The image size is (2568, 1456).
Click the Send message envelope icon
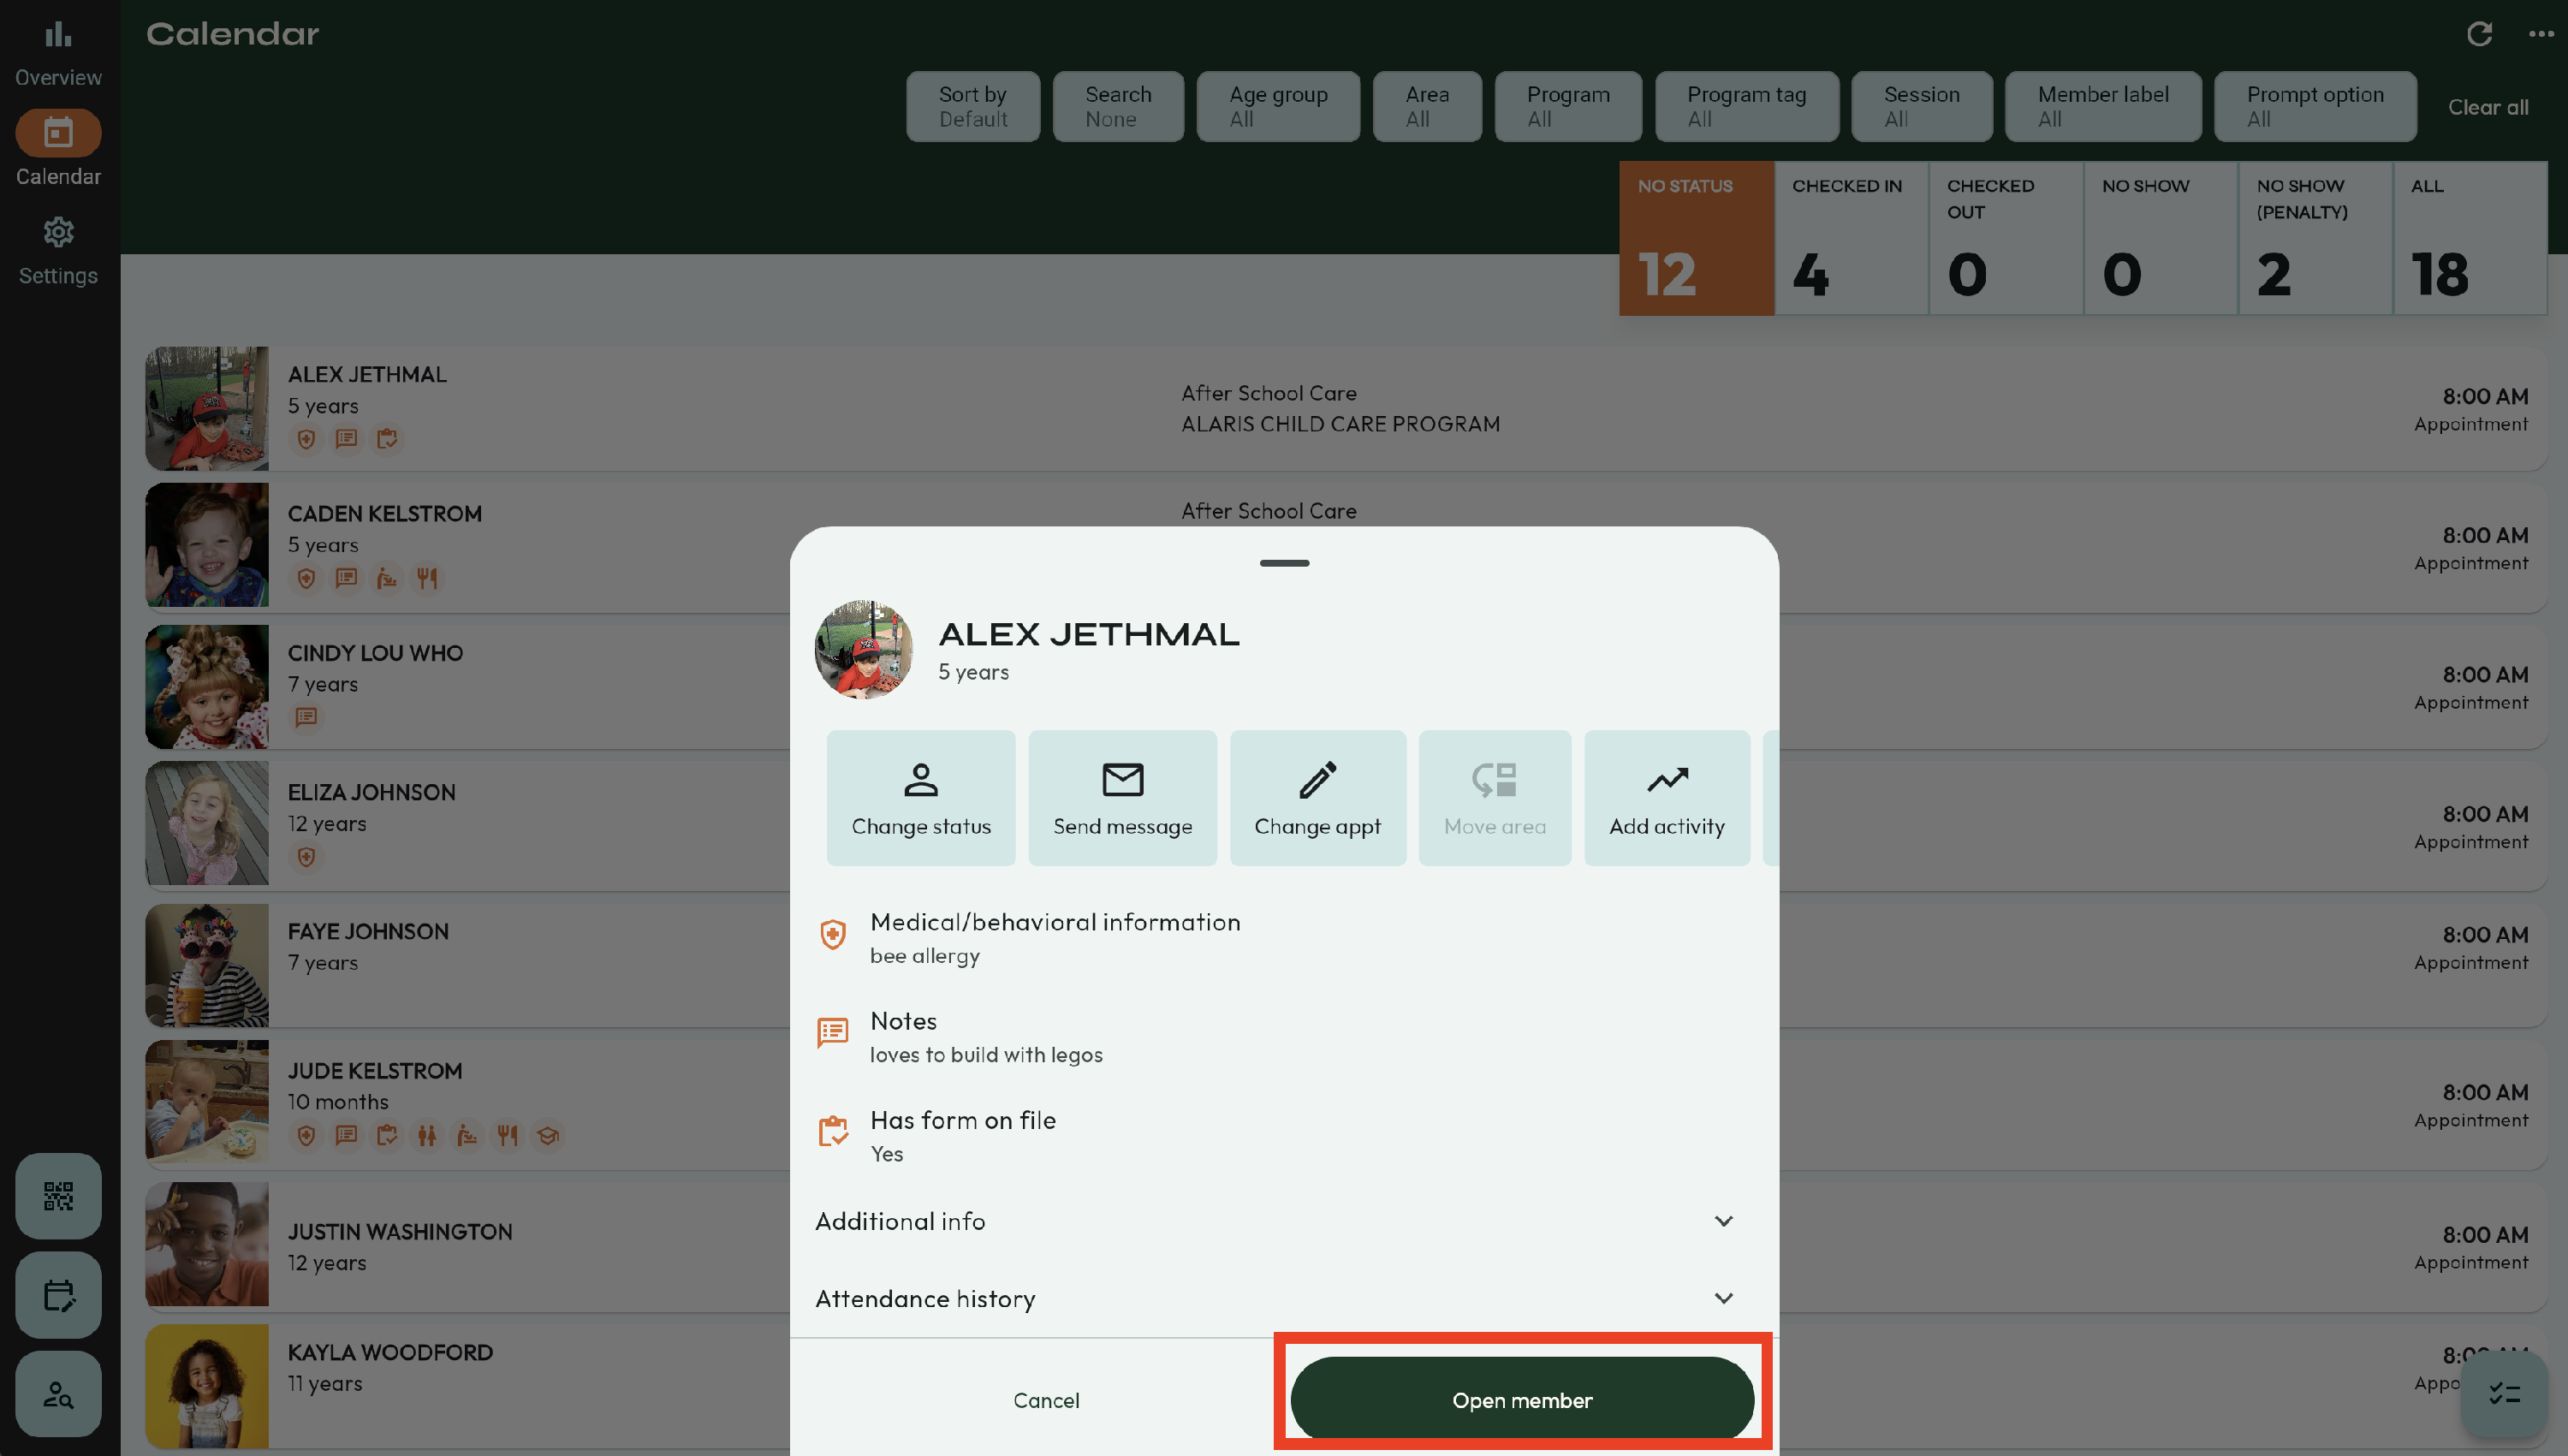(x=1122, y=779)
